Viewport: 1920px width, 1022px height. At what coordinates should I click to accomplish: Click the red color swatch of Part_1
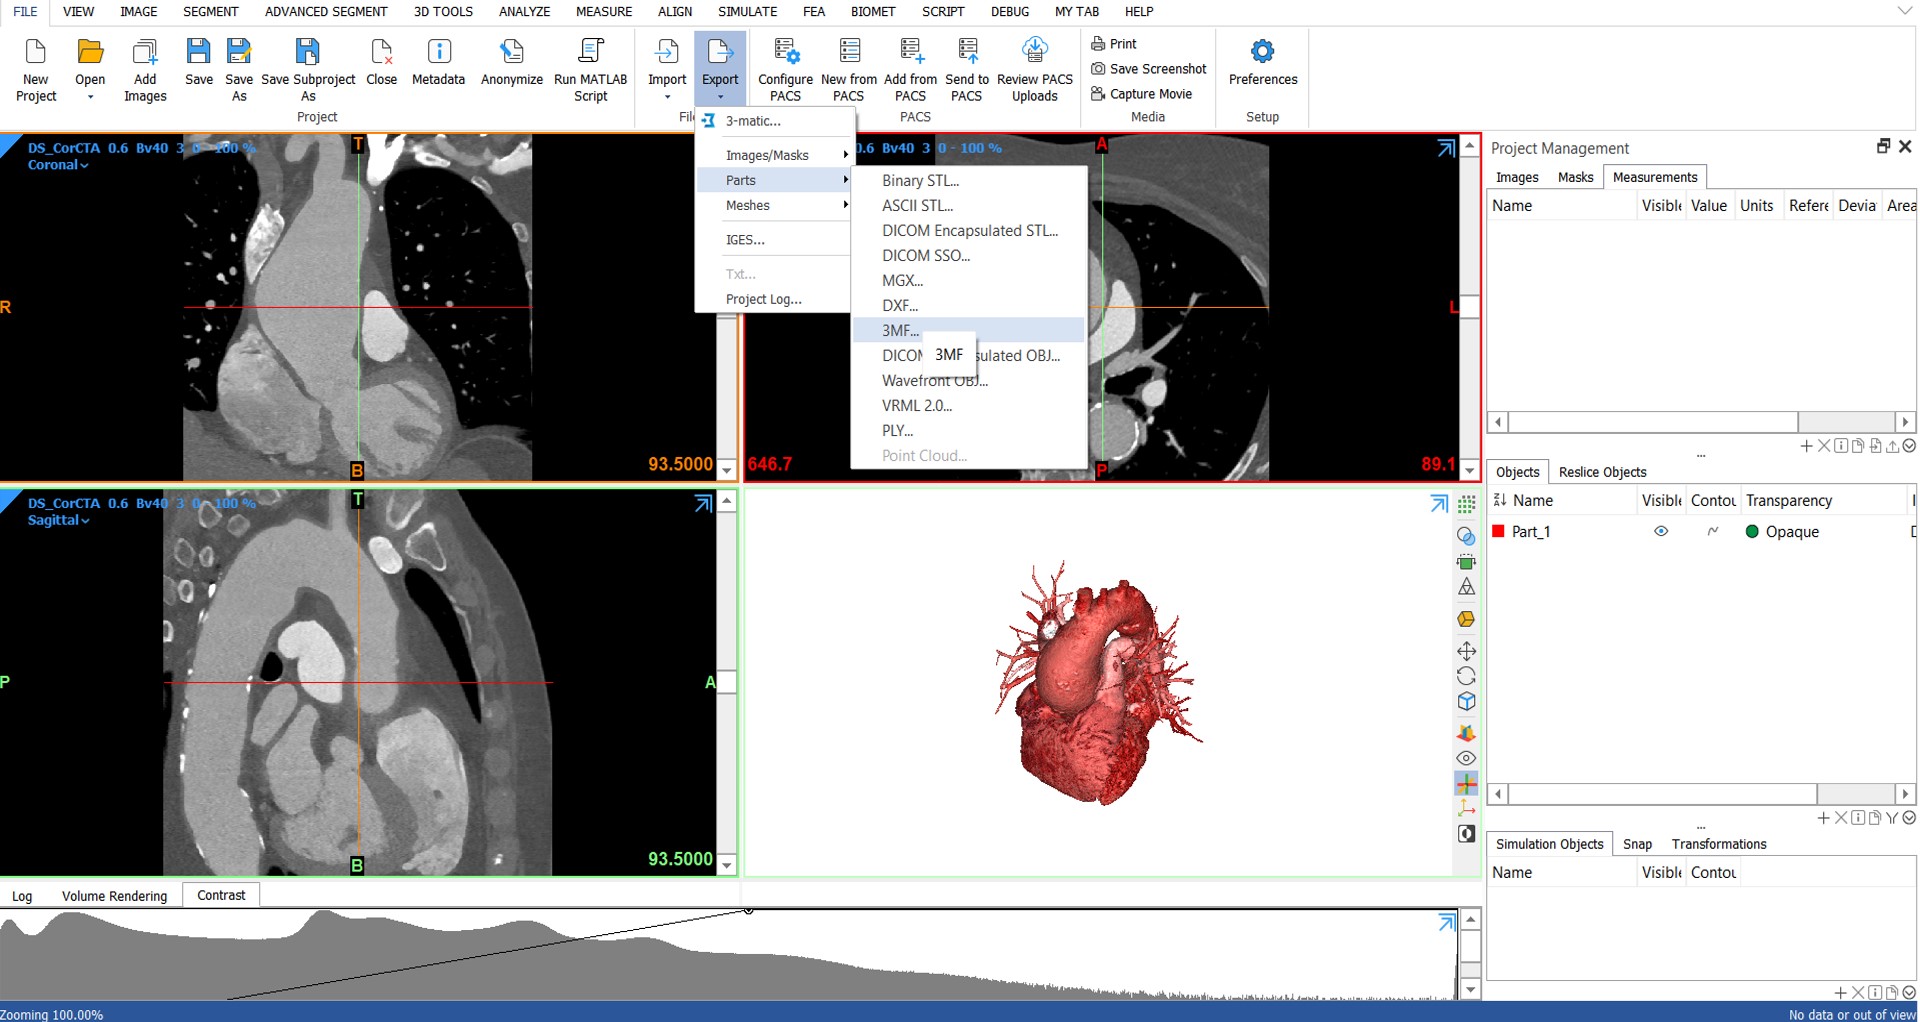click(x=1498, y=532)
